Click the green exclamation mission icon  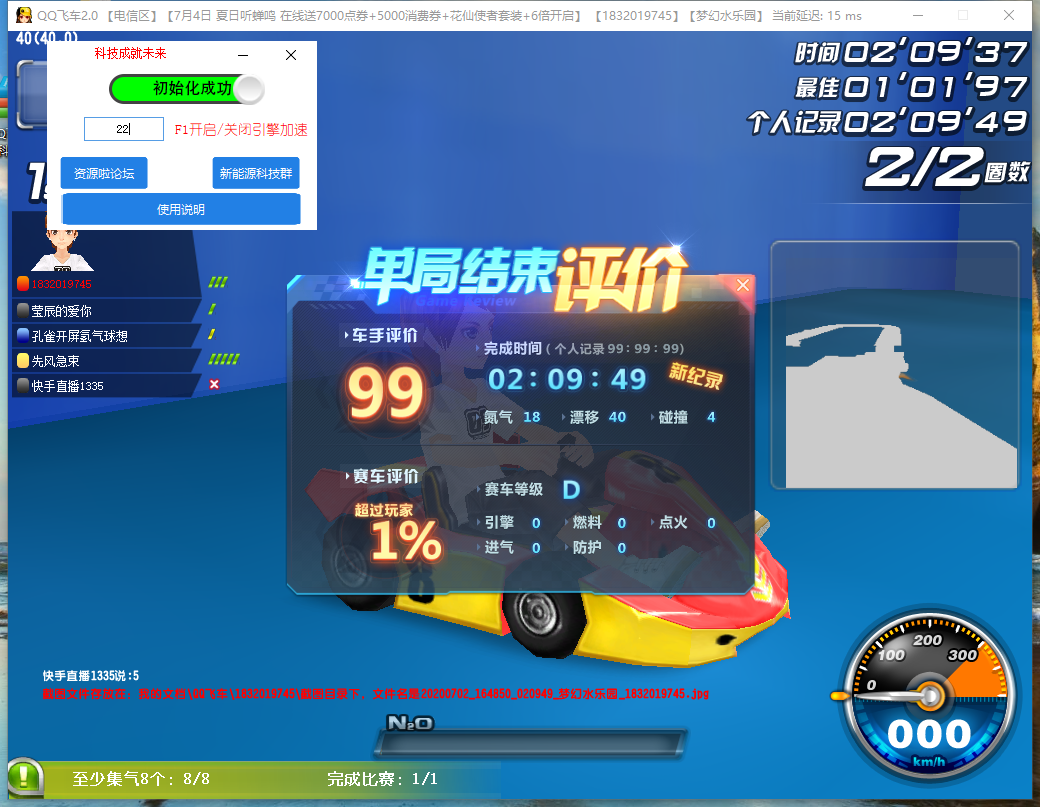[x=25, y=777]
